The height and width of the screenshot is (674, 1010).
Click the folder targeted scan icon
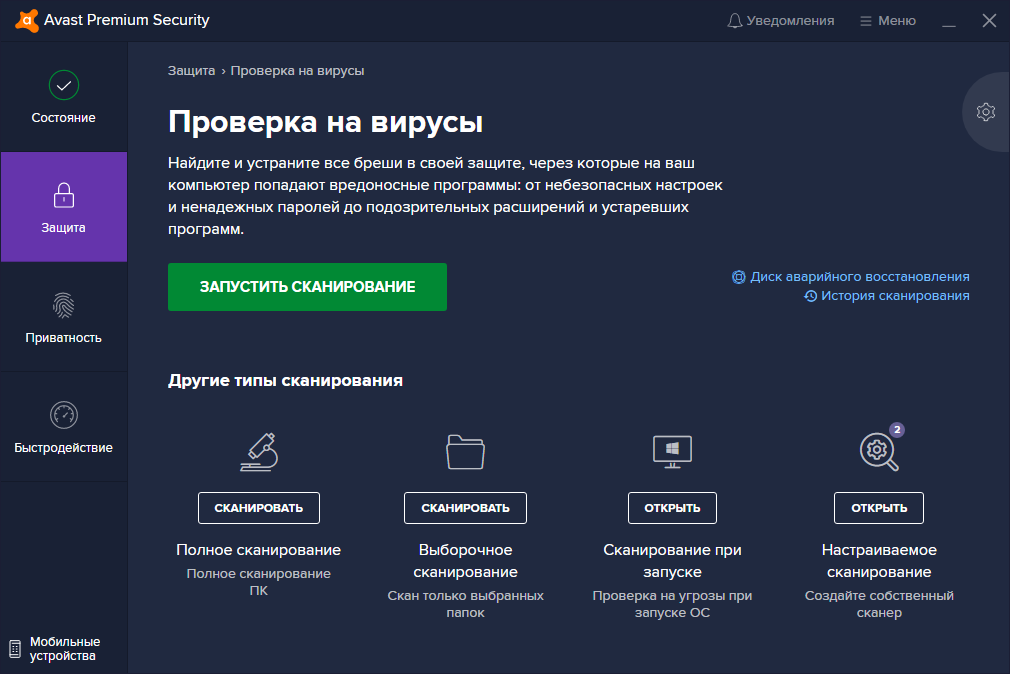click(465, 452)
